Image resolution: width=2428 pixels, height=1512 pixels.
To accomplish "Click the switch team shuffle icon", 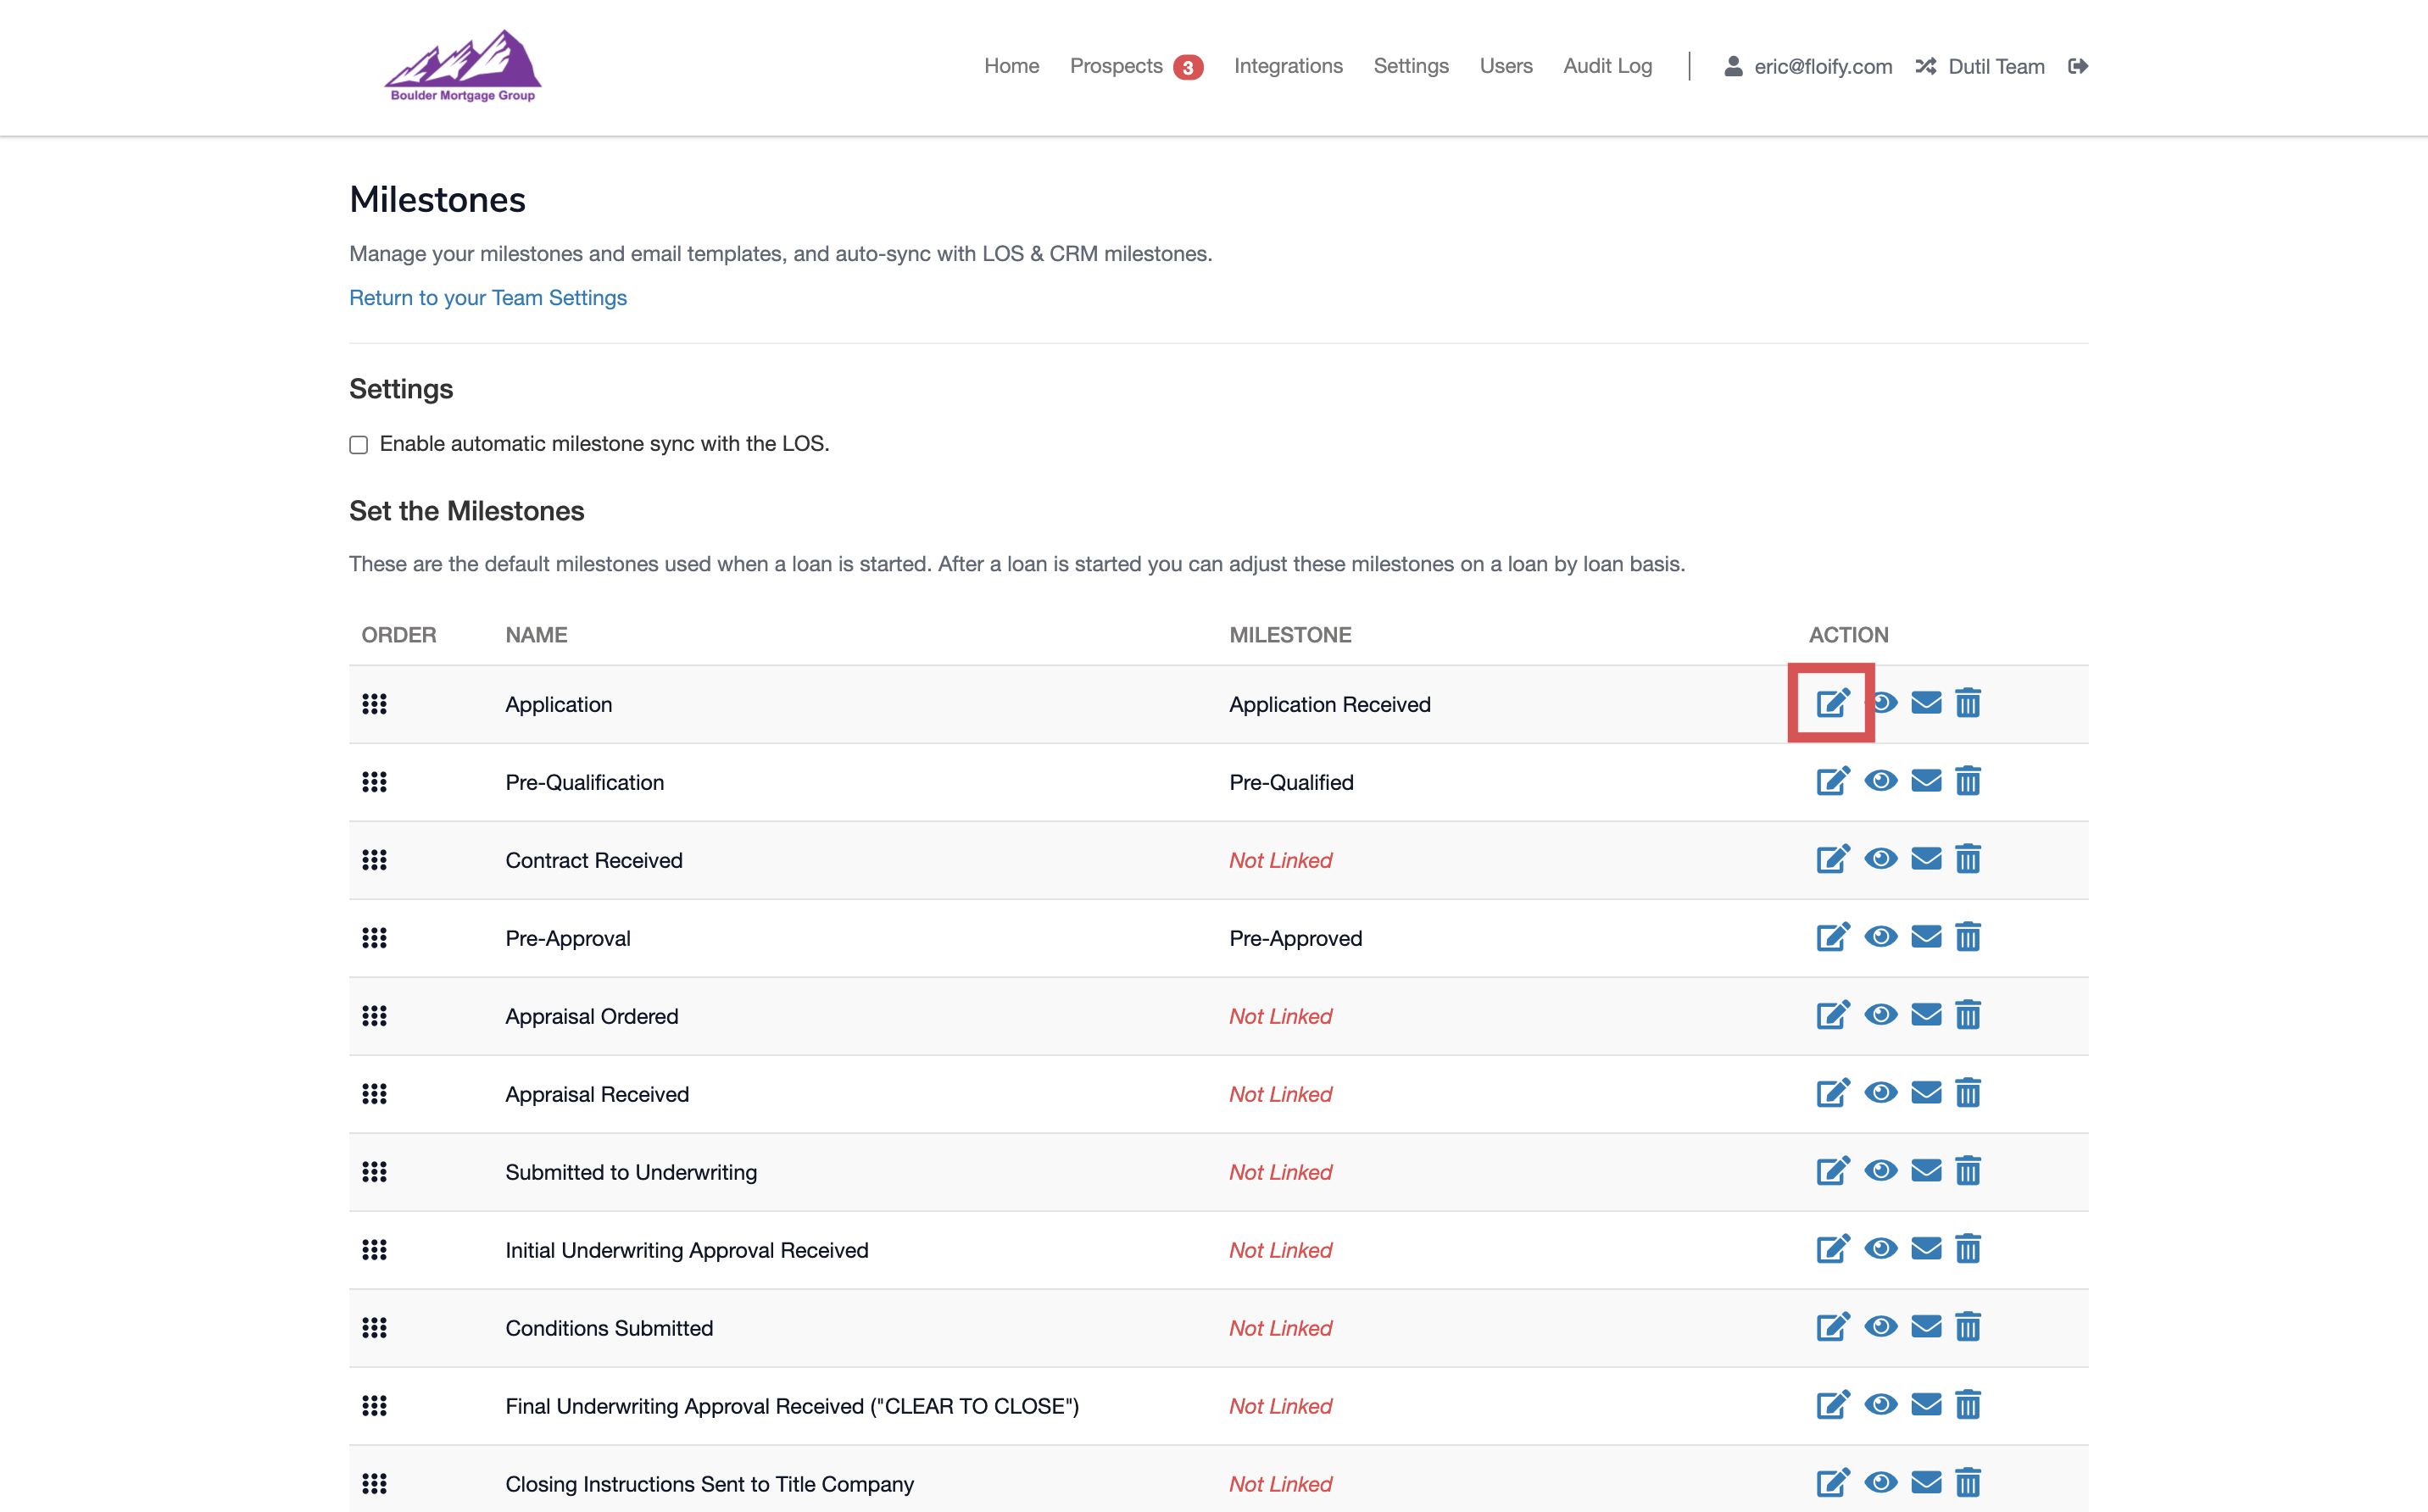I will pyautogui.click(x=1926, y=66).
